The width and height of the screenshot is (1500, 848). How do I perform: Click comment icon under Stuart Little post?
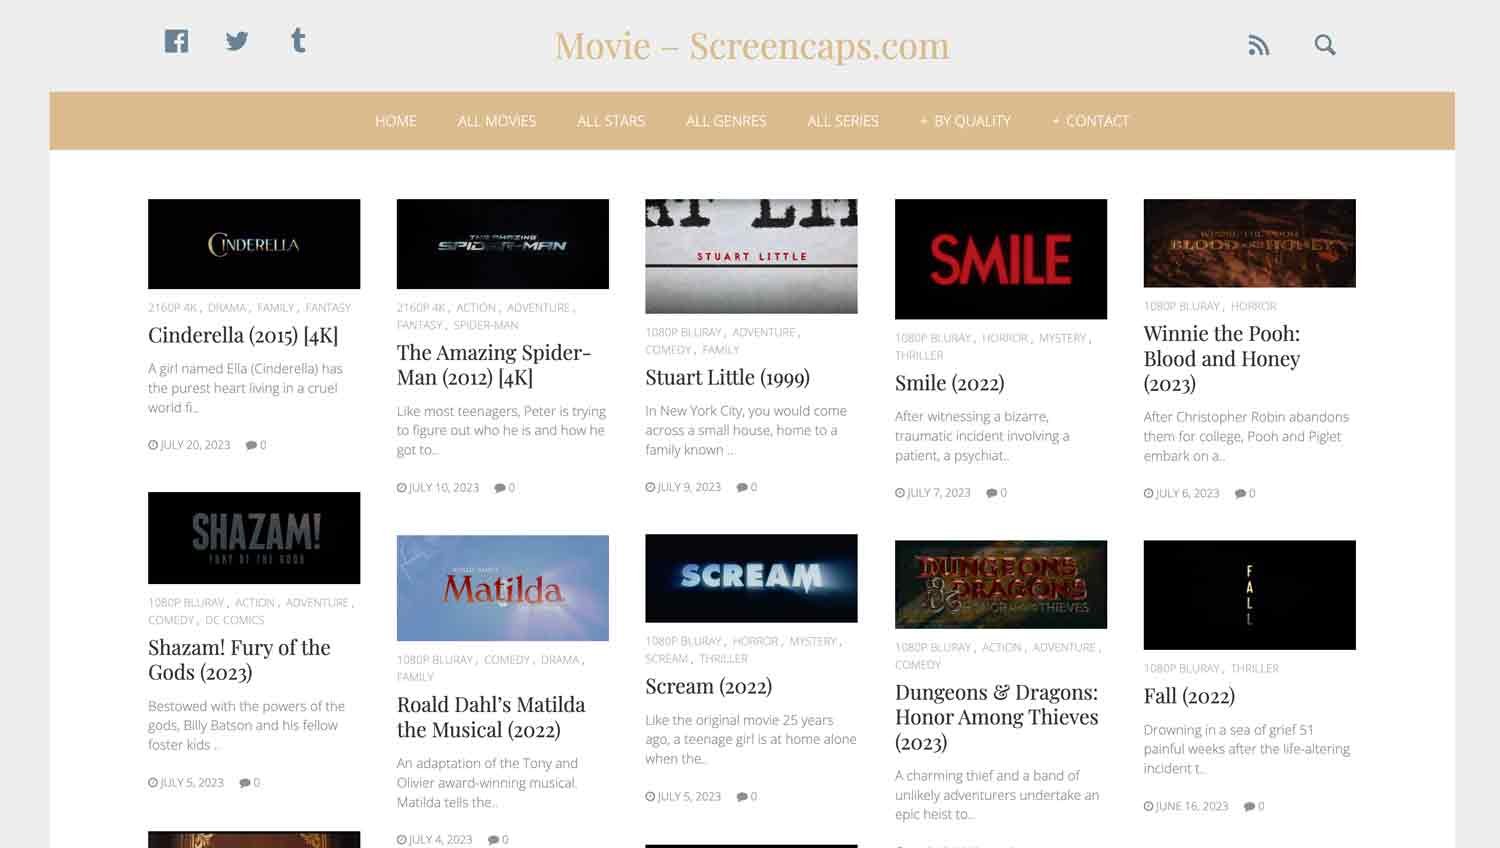click(742, 487)
